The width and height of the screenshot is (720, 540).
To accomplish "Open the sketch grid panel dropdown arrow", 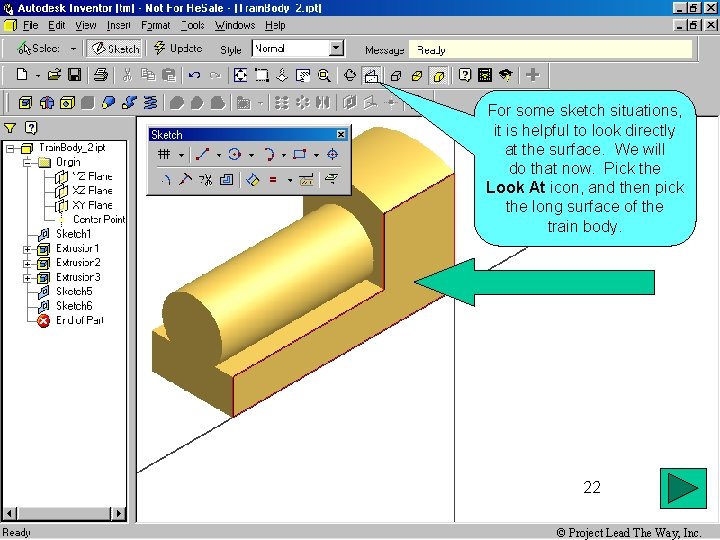I will [x=181, y=155].
